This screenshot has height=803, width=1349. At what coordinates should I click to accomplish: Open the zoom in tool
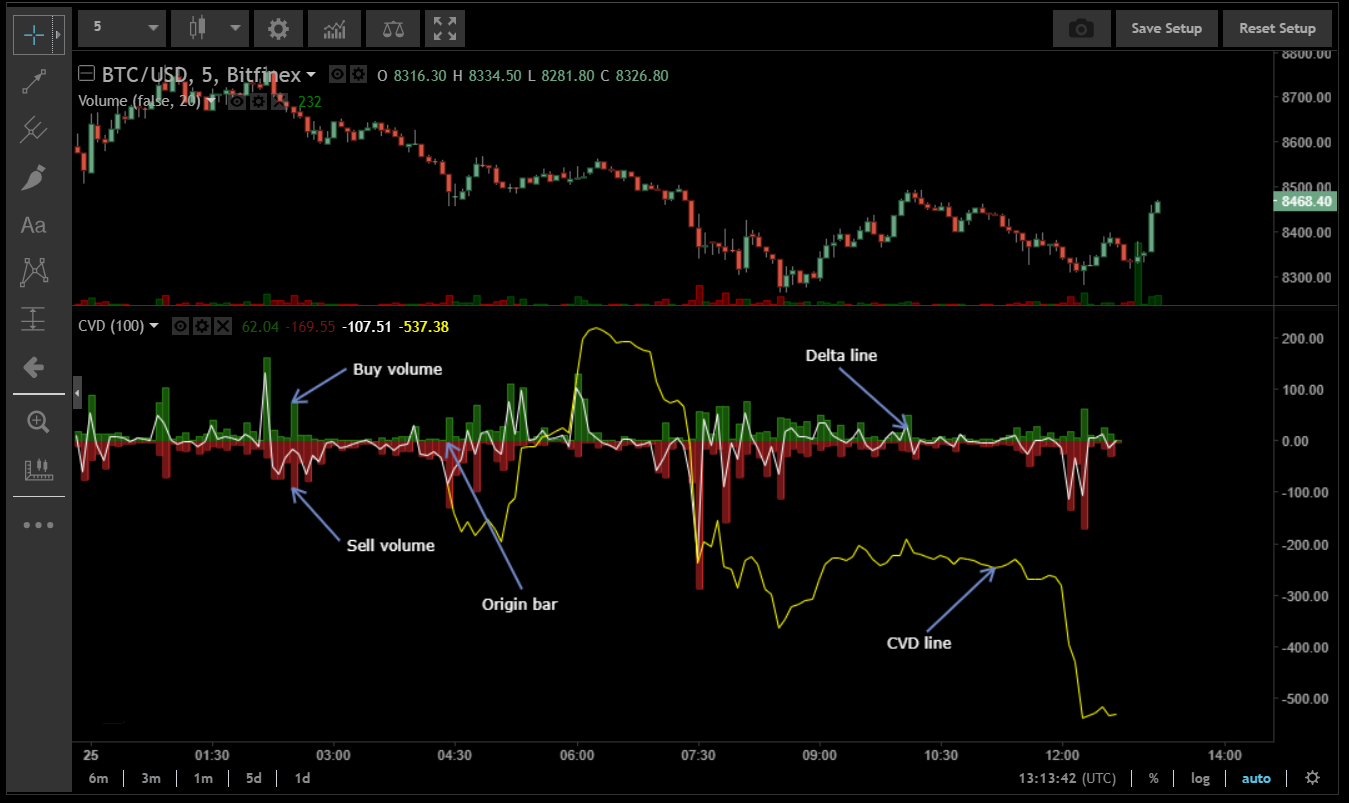[37, 421]
